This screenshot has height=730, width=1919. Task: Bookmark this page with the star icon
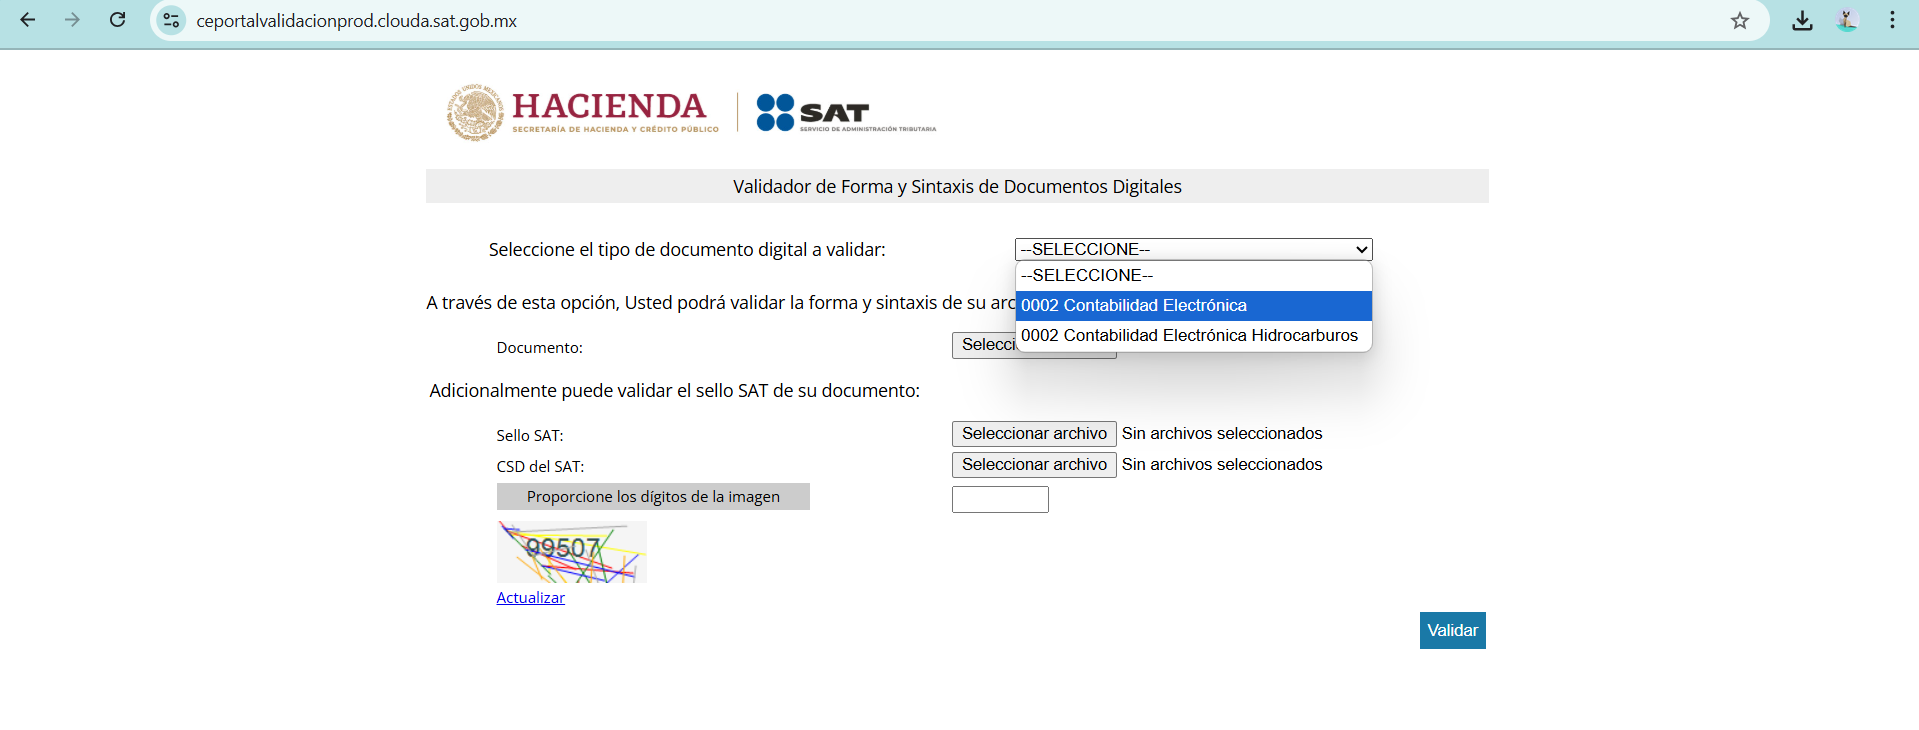(x=1740, y=20)
